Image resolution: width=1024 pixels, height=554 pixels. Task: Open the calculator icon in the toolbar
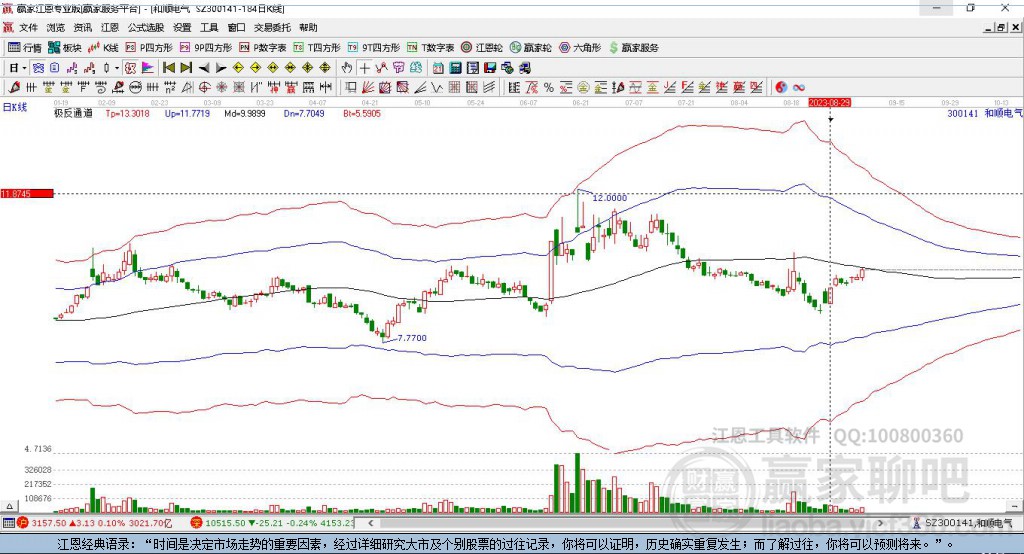coord(455,68)
